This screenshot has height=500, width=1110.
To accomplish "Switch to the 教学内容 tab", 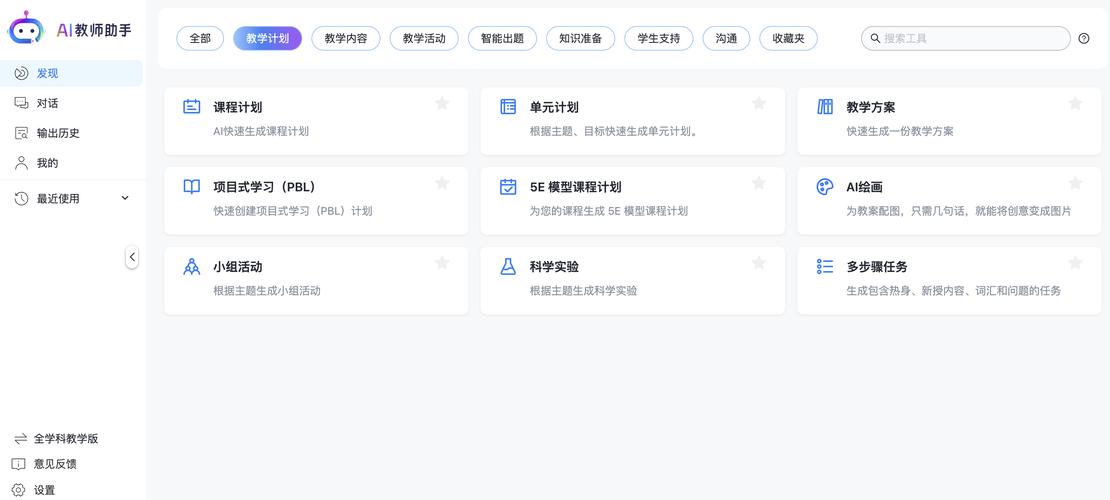I will pos(346,39).
